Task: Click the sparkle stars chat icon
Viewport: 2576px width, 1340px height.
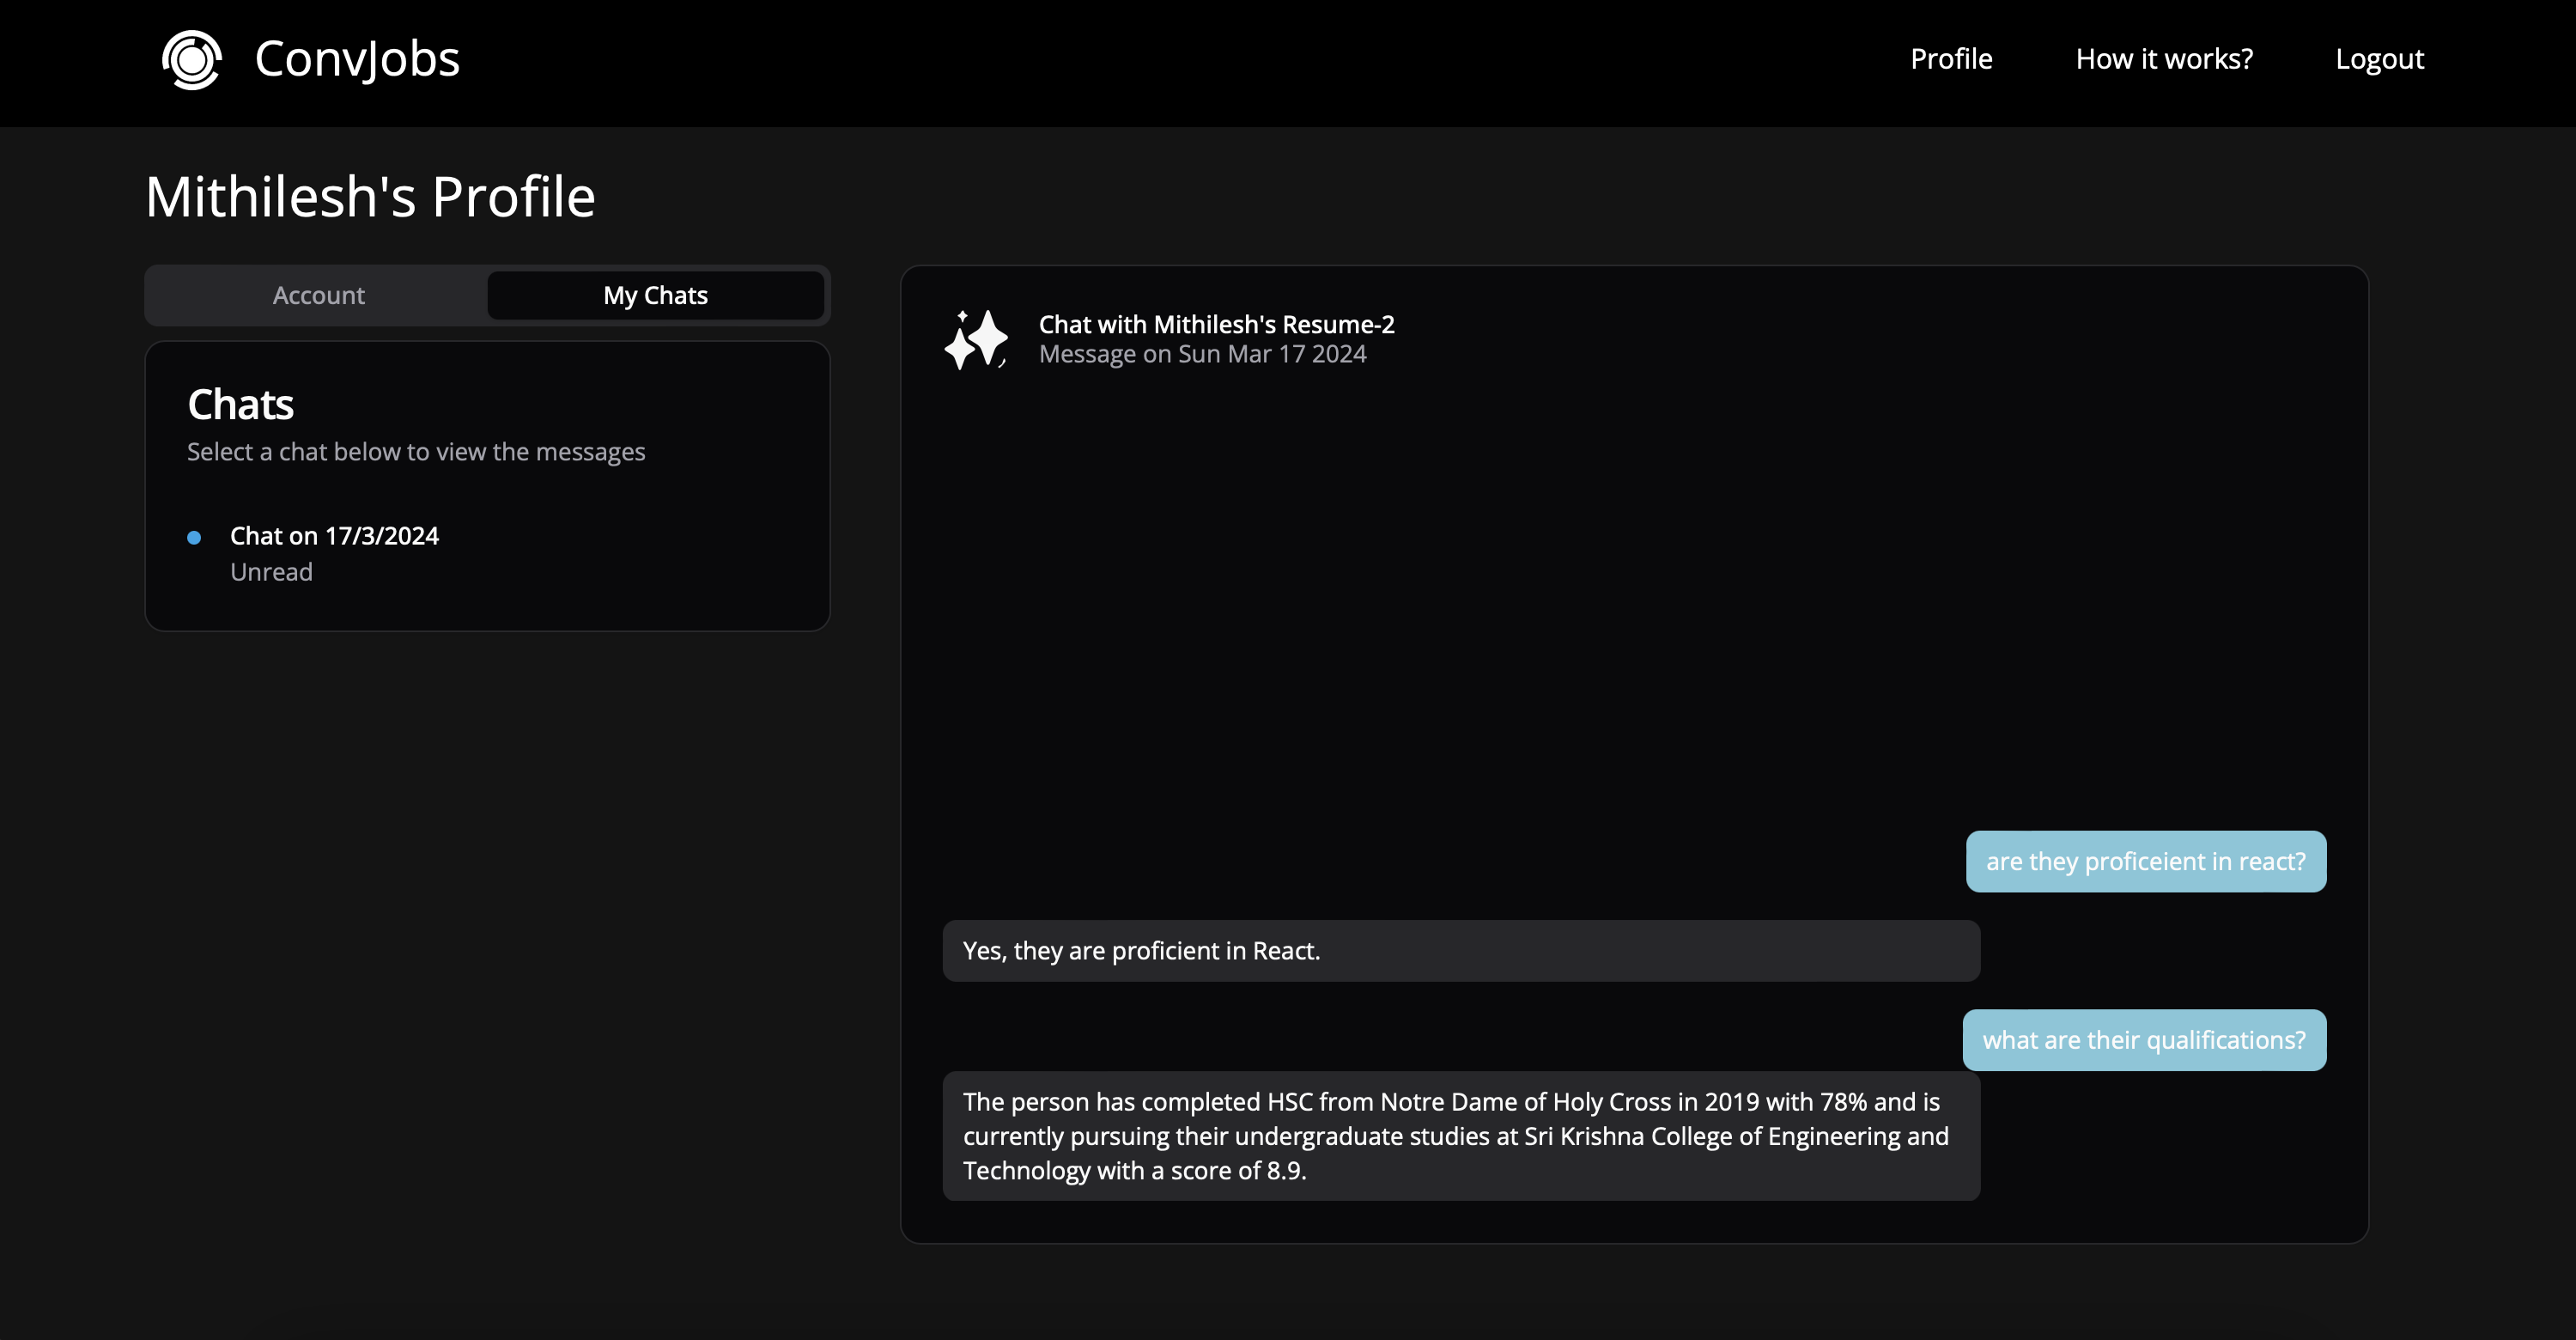Action: (x=976, y=339)
